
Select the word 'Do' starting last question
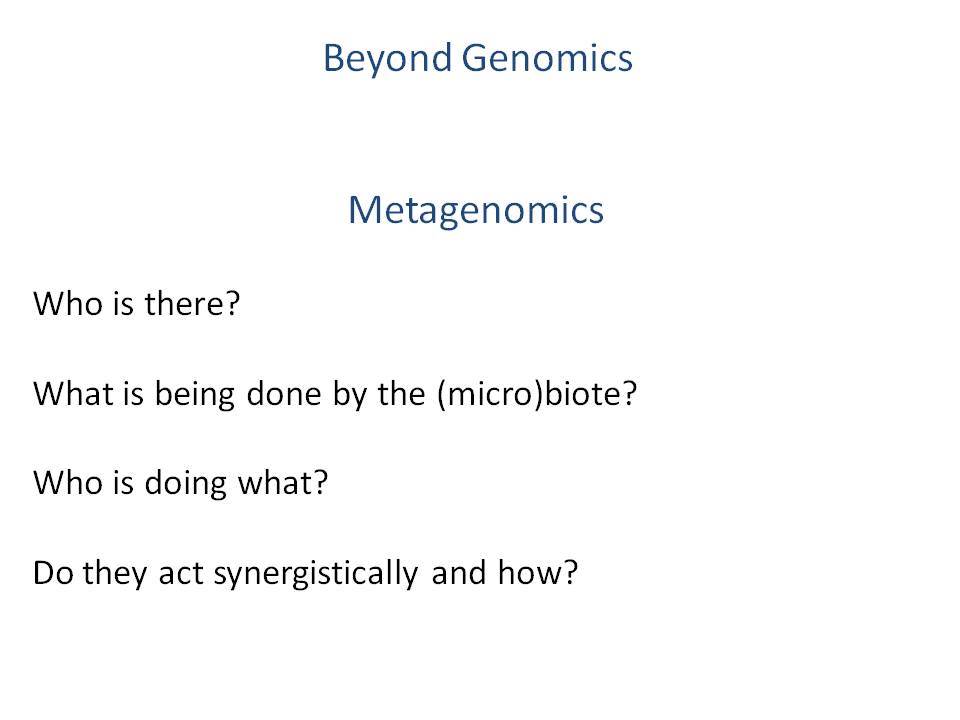coord(53,574)
